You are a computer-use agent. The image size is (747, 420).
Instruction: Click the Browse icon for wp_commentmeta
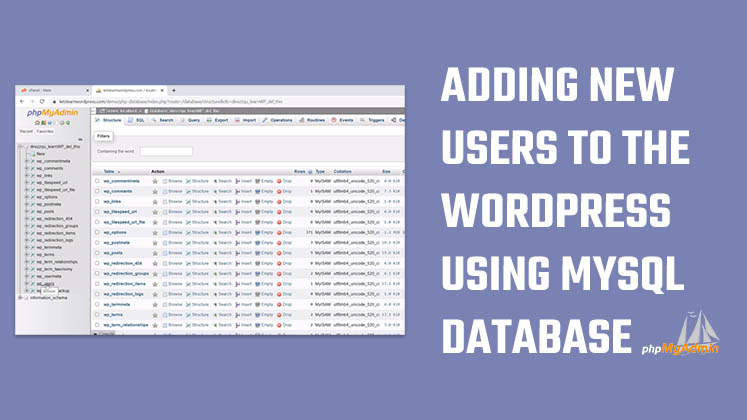click(x=165, y=181)
